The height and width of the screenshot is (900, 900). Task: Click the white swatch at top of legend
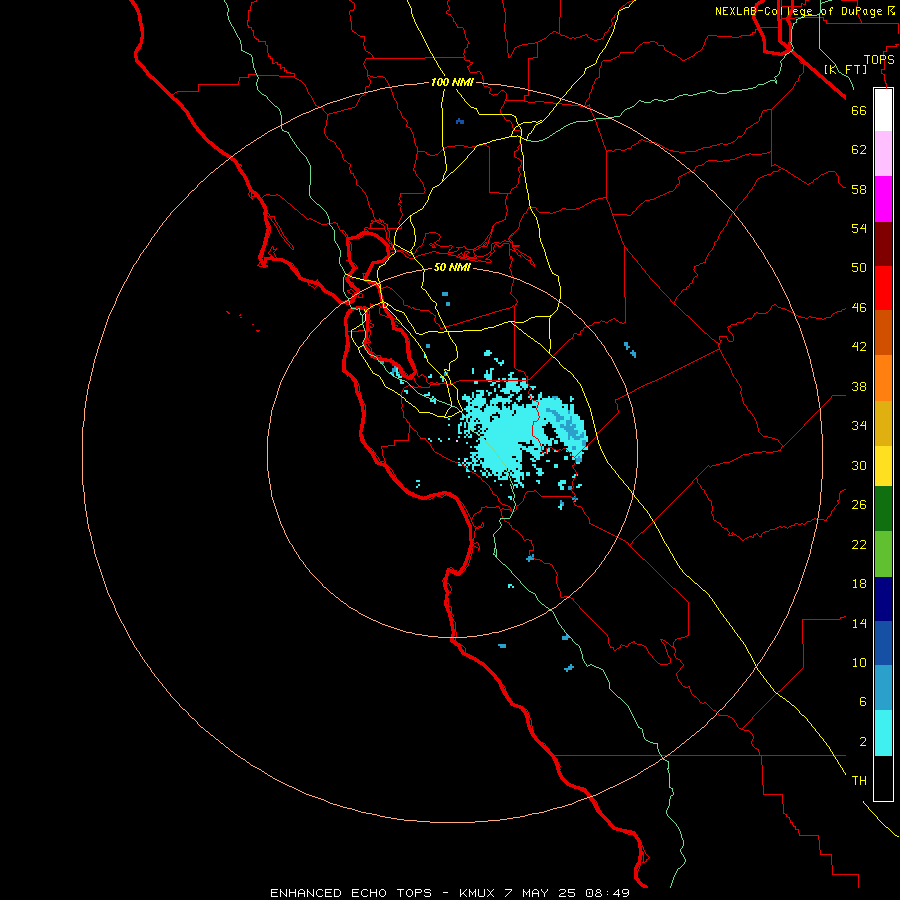[883, 110]
